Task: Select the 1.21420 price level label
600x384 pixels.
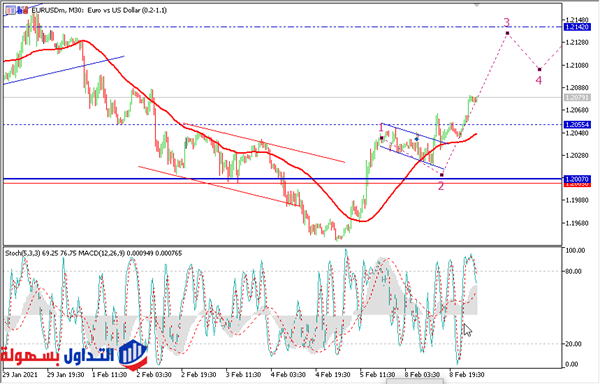Action: 577,27
